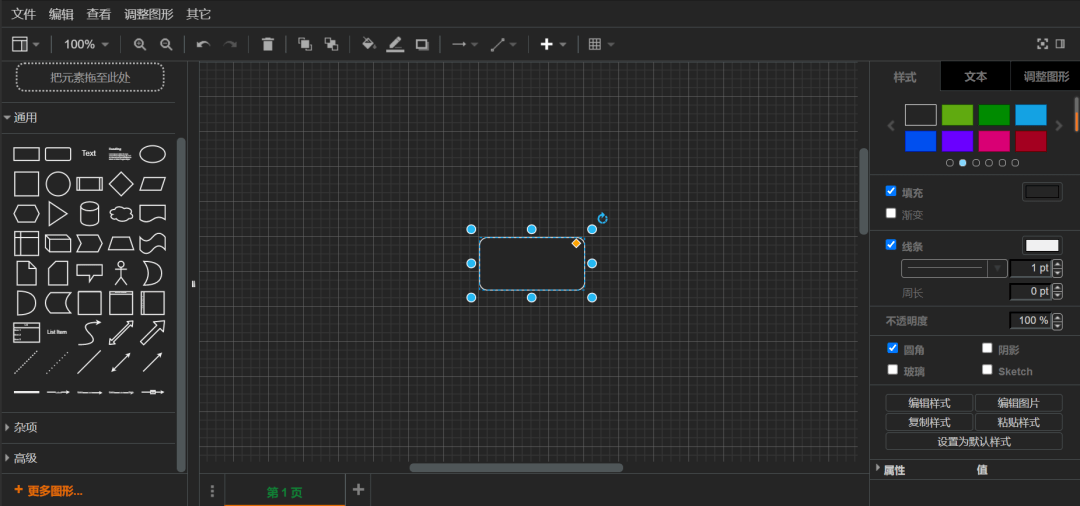
Task: Click 设置为默认样式 button
Action: click(x=974, y=441)
